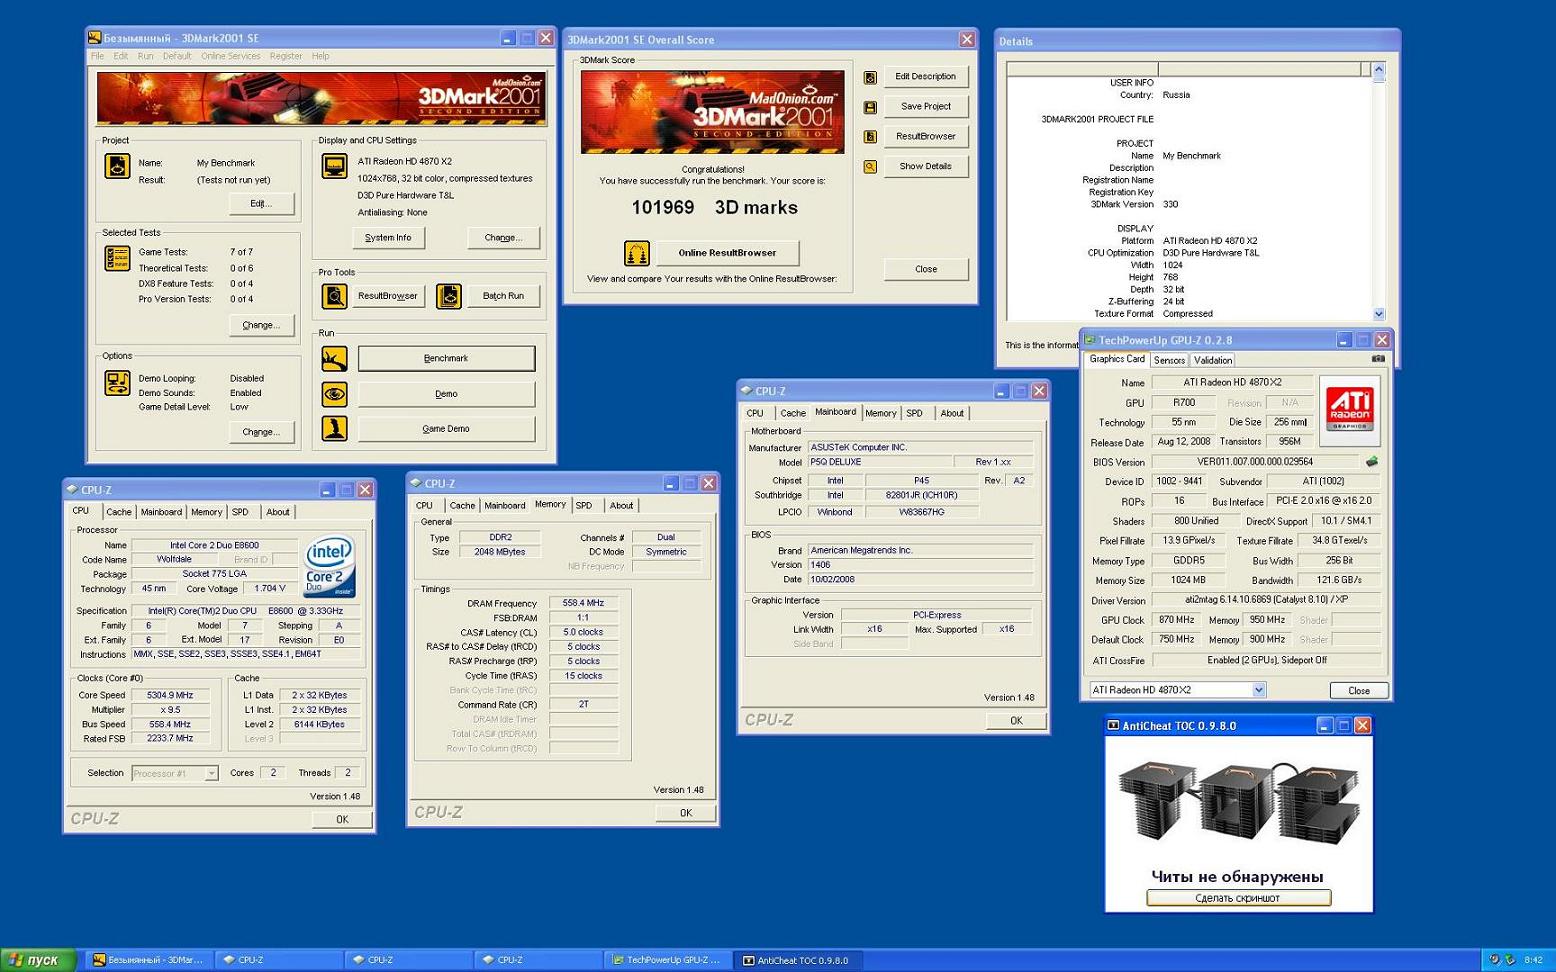Click the Save Project button

coord(926,106)
